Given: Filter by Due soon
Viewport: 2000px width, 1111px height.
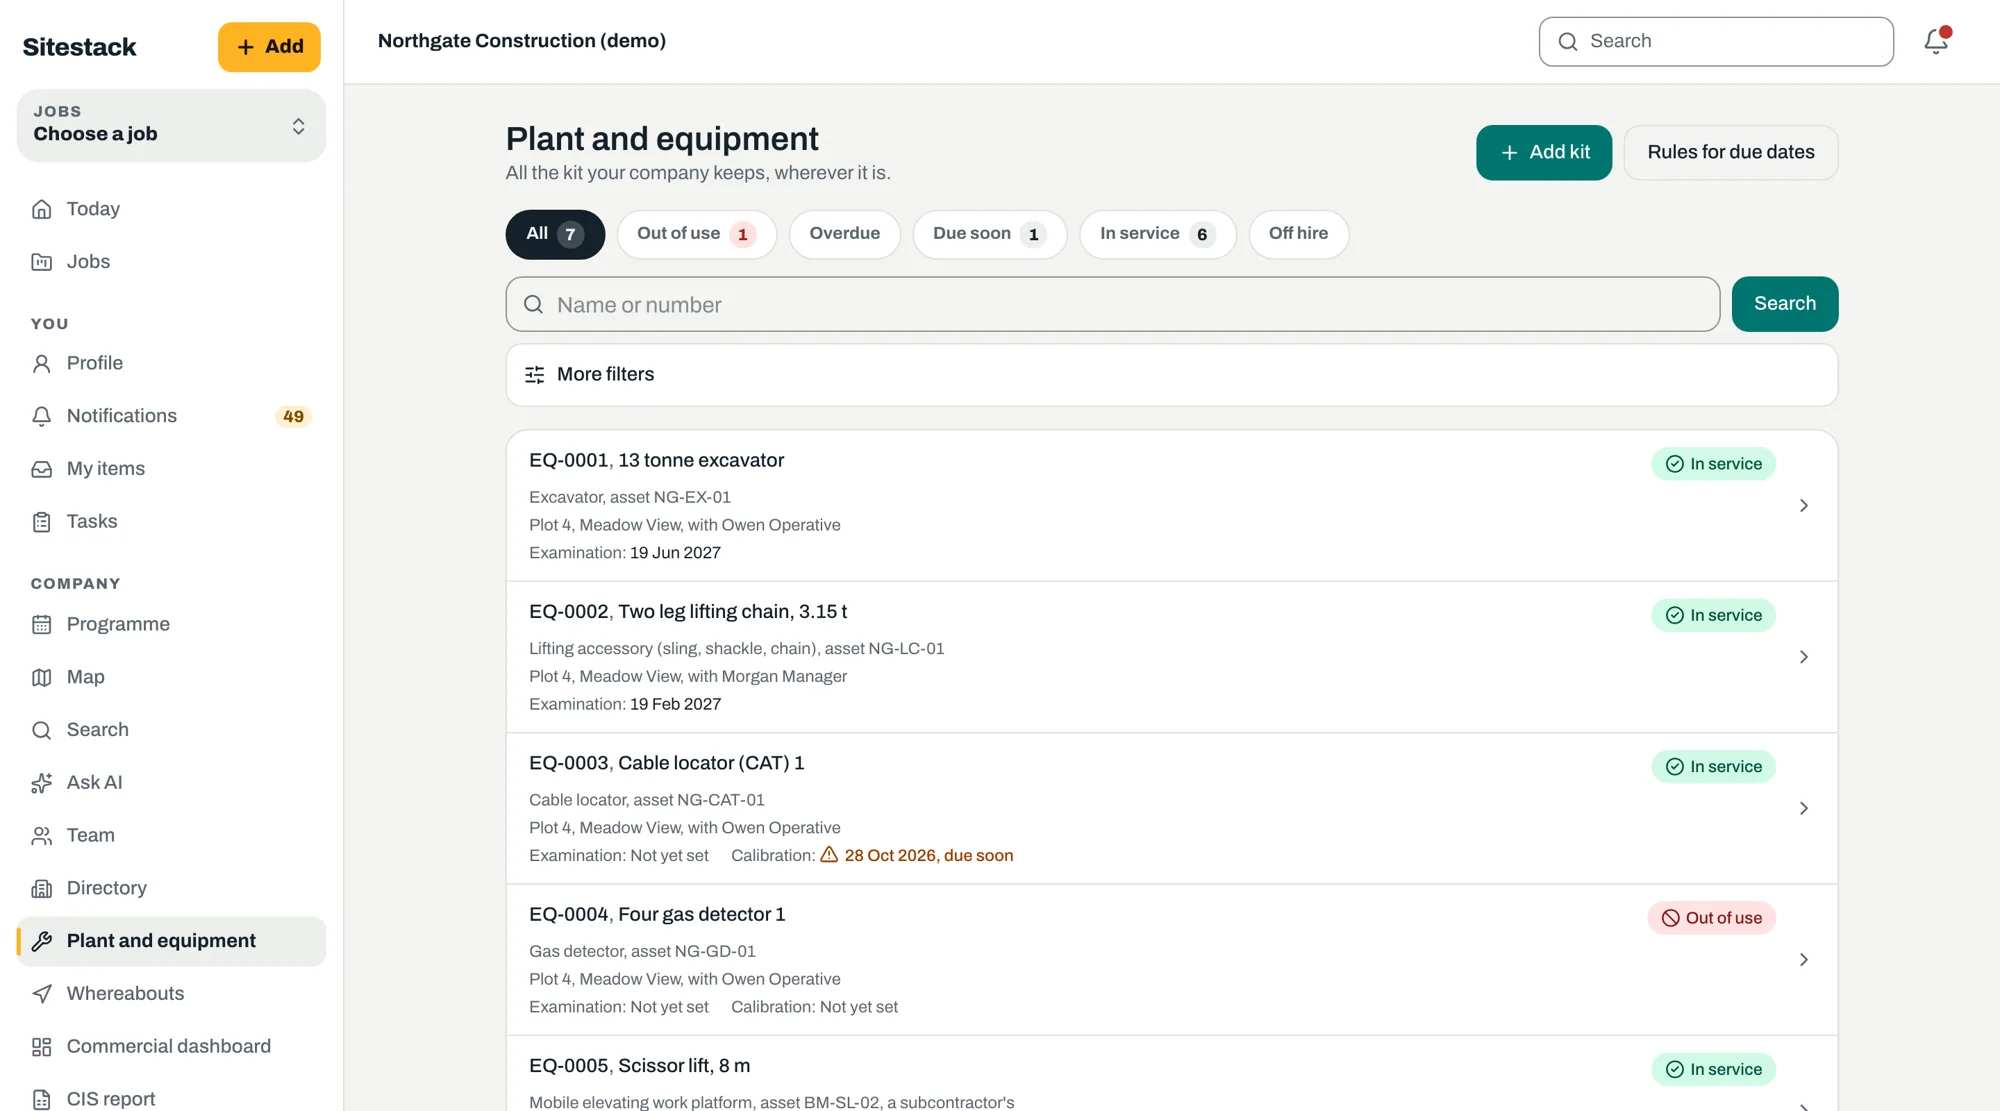Looking at the screenshot, I should [x=989, y=234].
